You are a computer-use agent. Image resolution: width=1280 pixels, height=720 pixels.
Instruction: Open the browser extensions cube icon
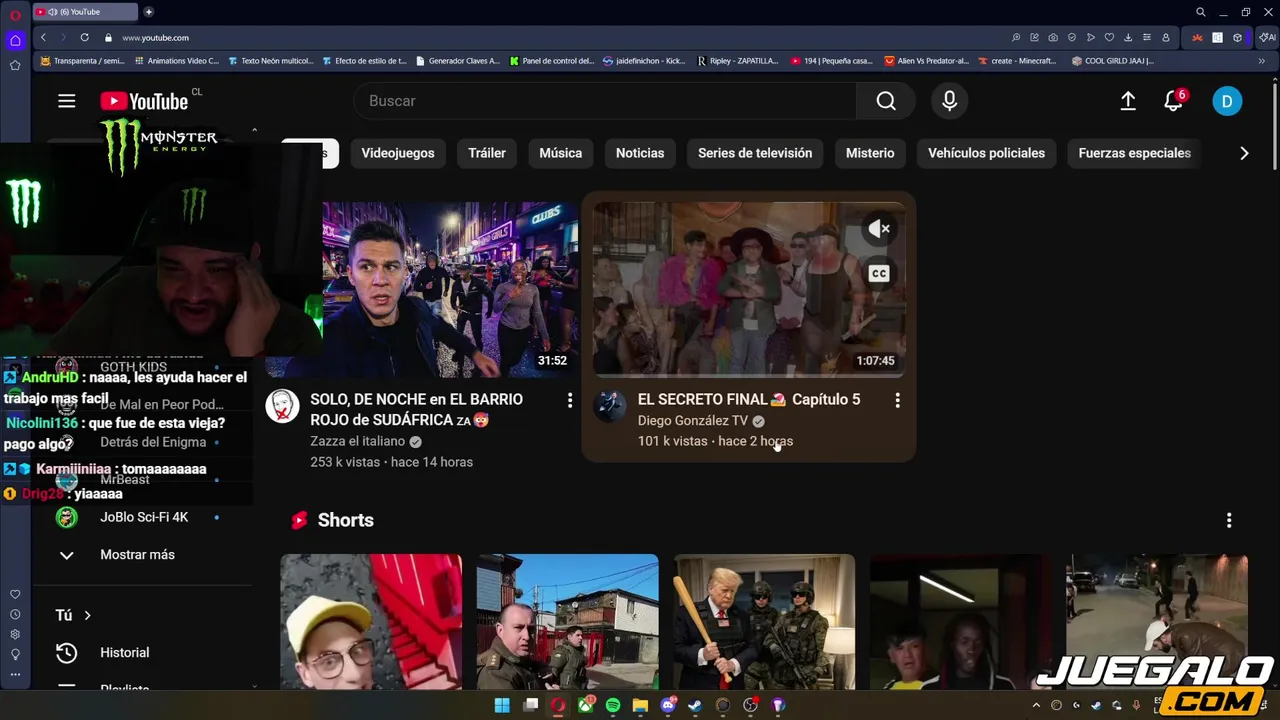(1237, 37)
